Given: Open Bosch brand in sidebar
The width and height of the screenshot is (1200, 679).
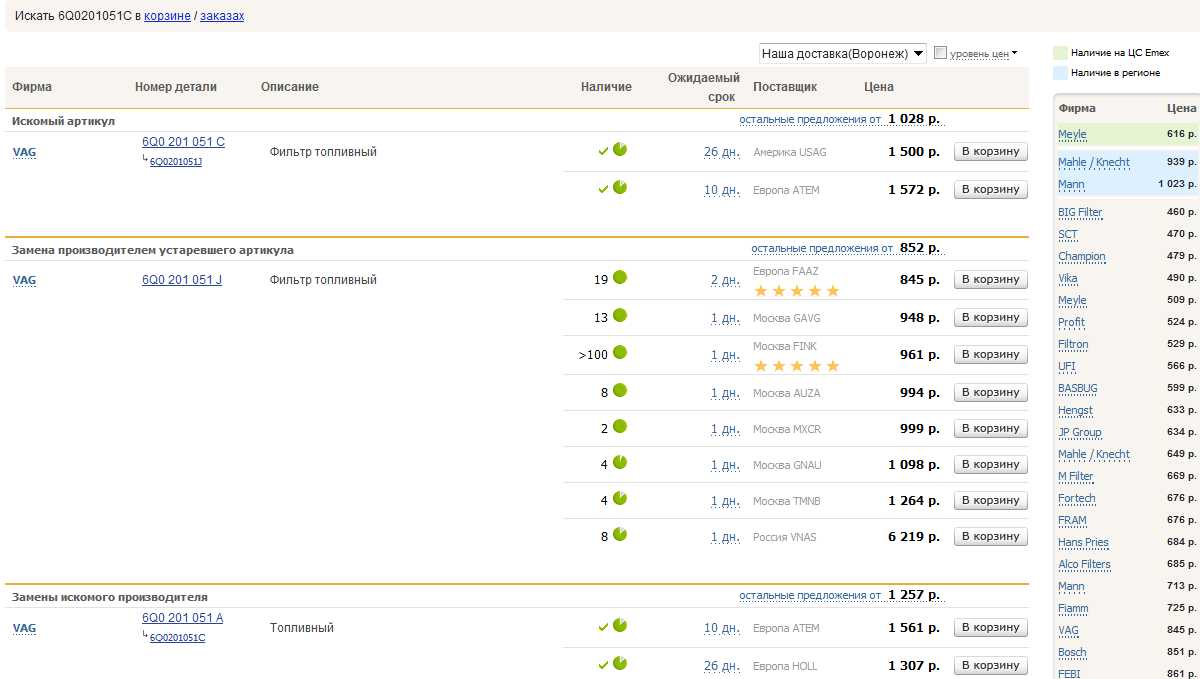Looking at the screenshot, I should [1072, 652].
